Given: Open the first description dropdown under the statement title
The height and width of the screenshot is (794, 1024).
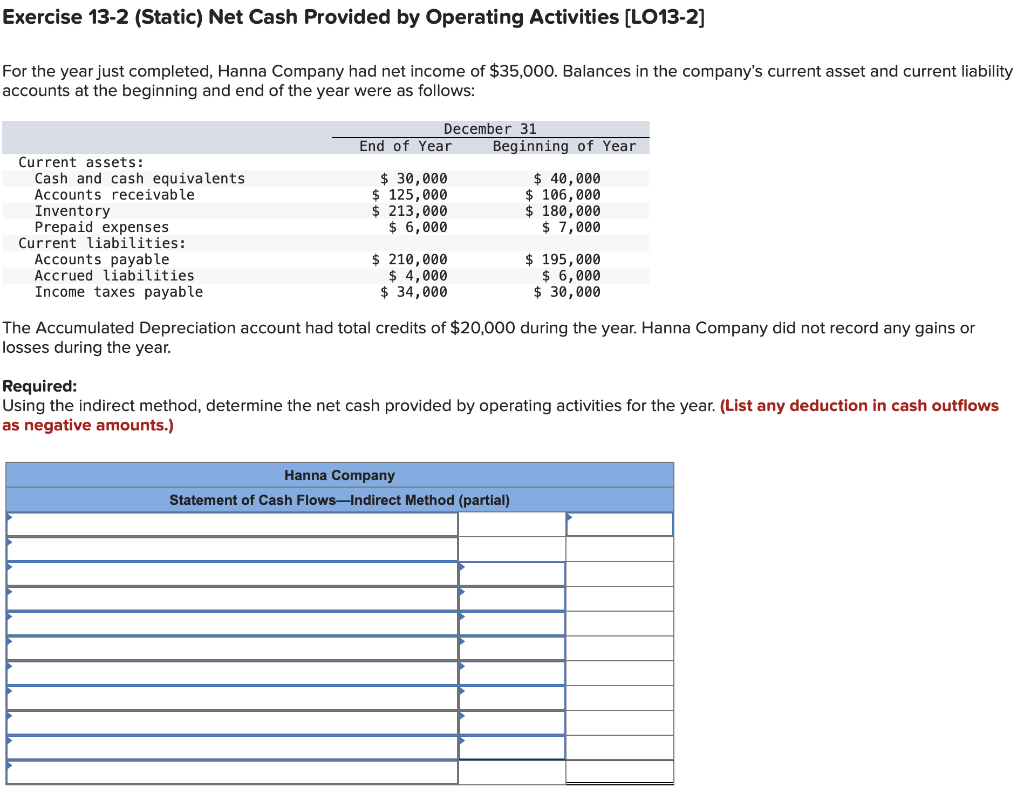Looking at the screenshot, I should 230,523.
